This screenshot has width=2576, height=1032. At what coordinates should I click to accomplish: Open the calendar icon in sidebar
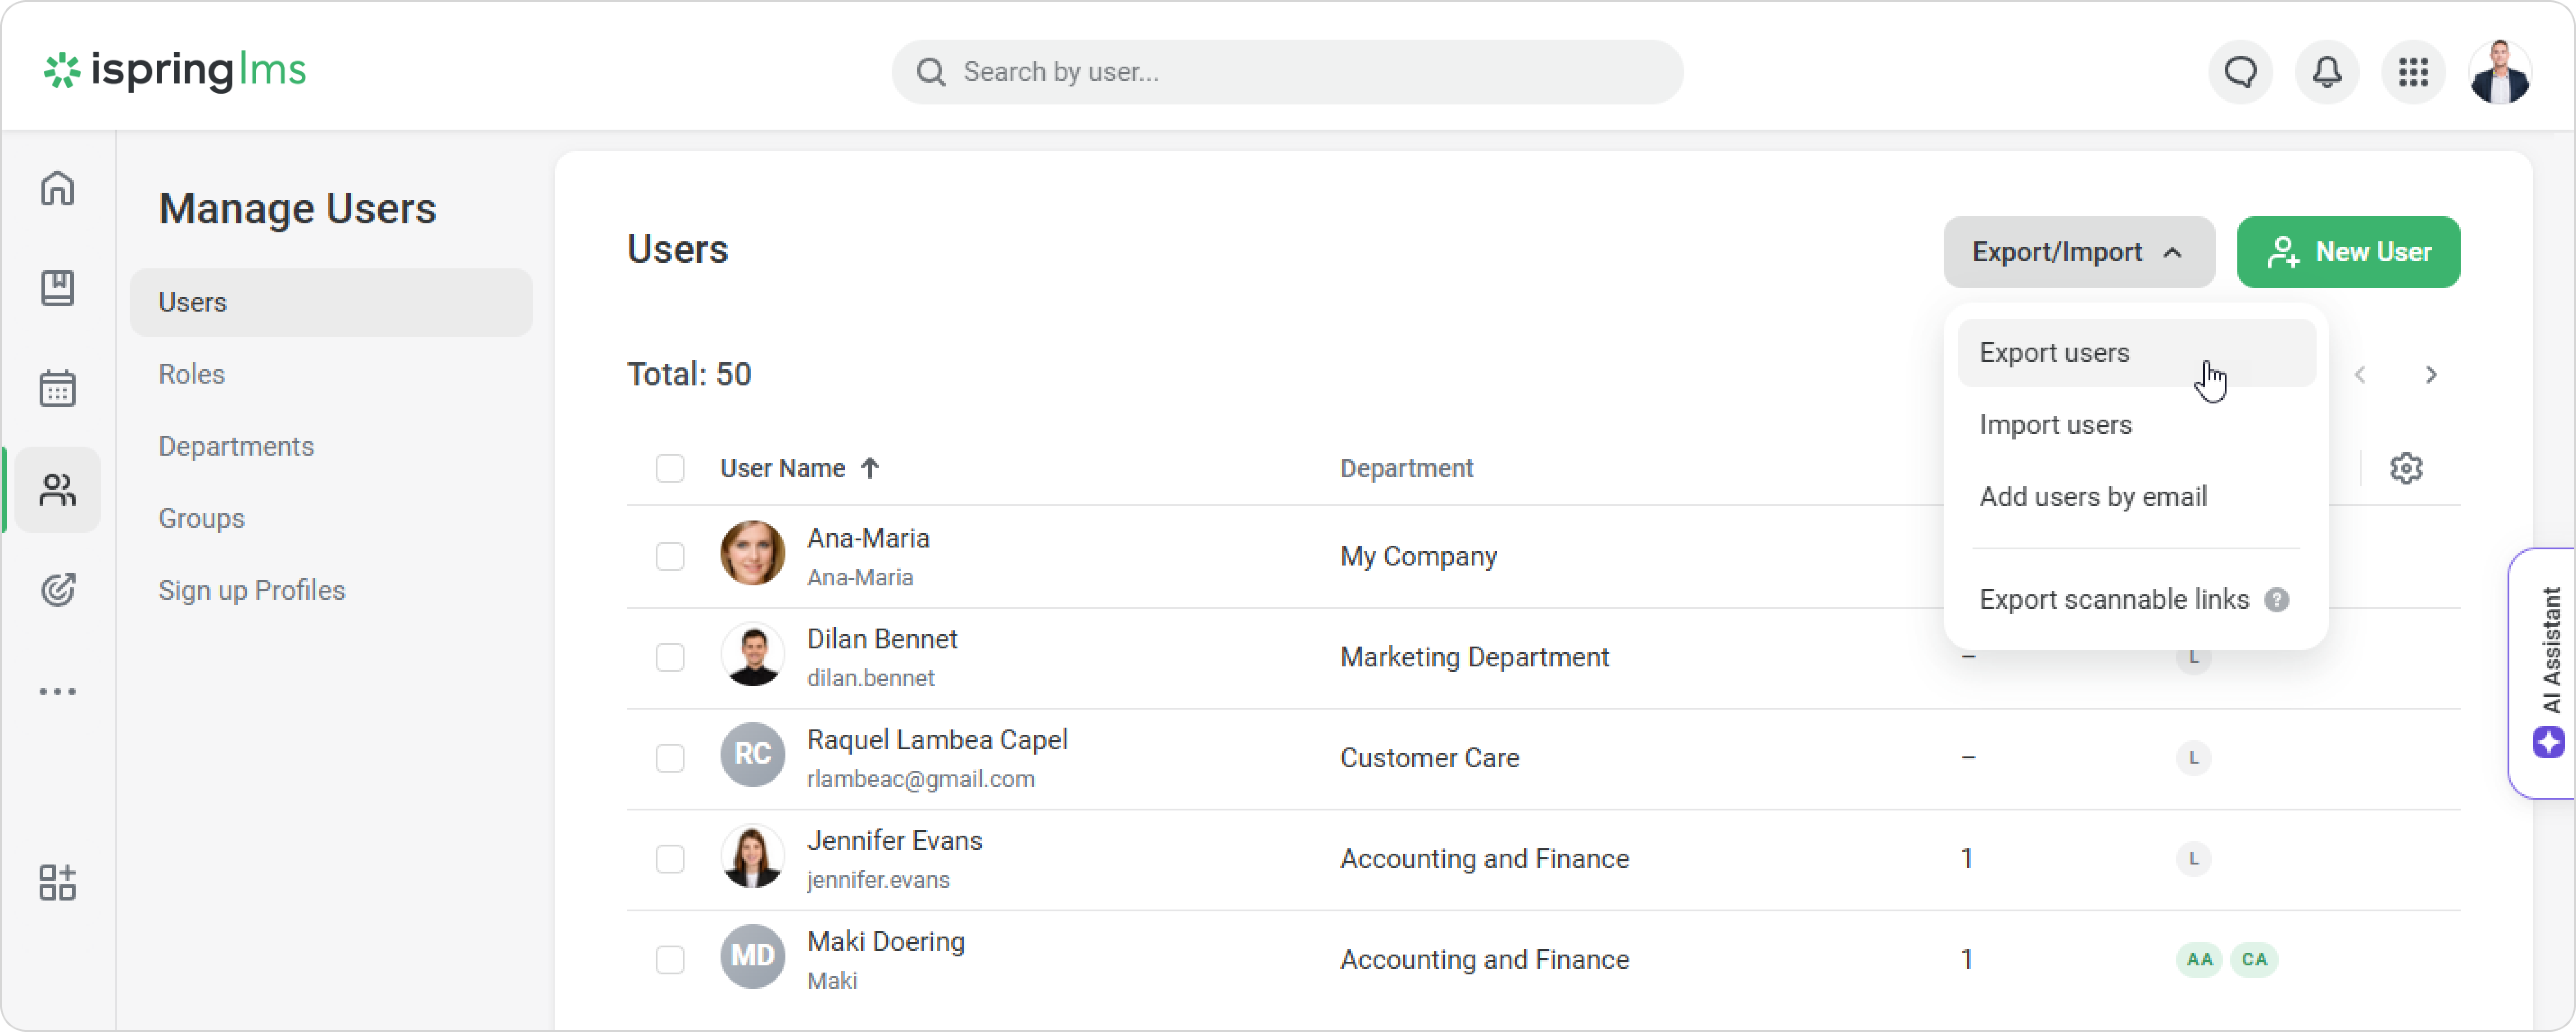(x=57, y=388)
